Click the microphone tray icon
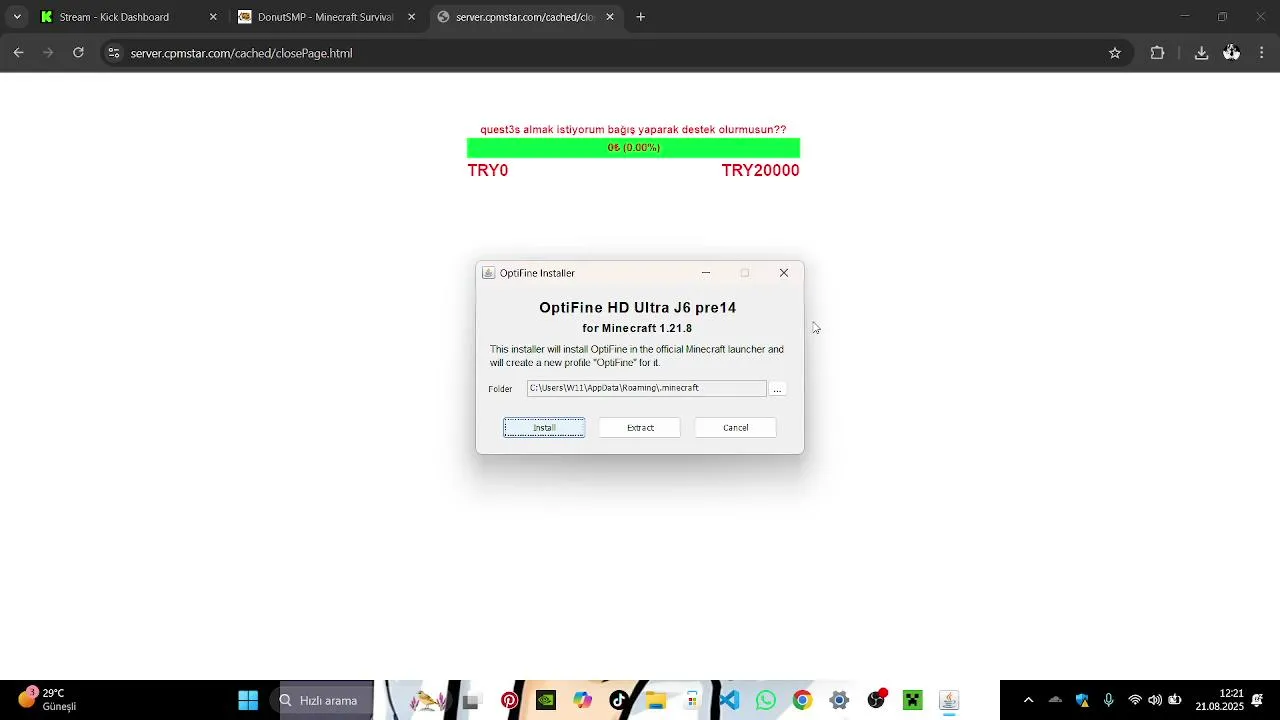 1108,700
